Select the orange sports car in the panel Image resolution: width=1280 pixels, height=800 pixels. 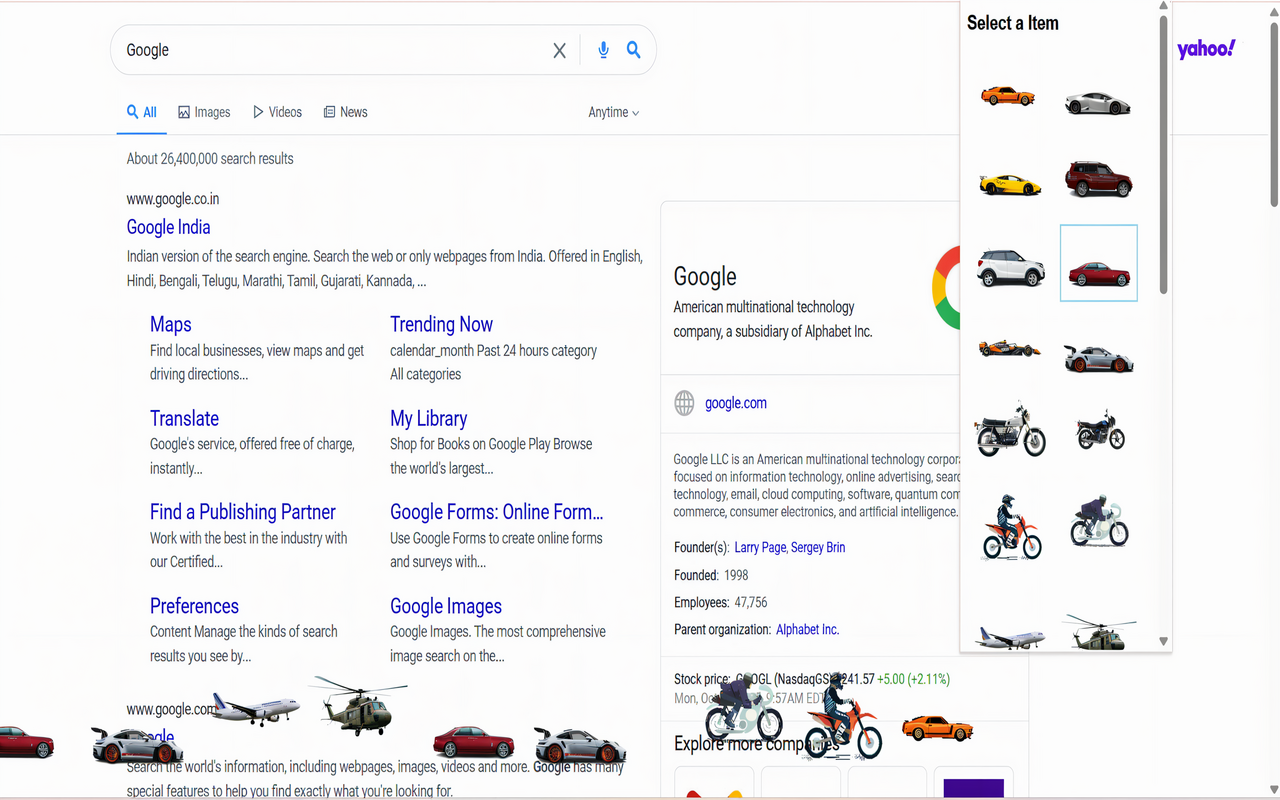tap(1008, 96)
